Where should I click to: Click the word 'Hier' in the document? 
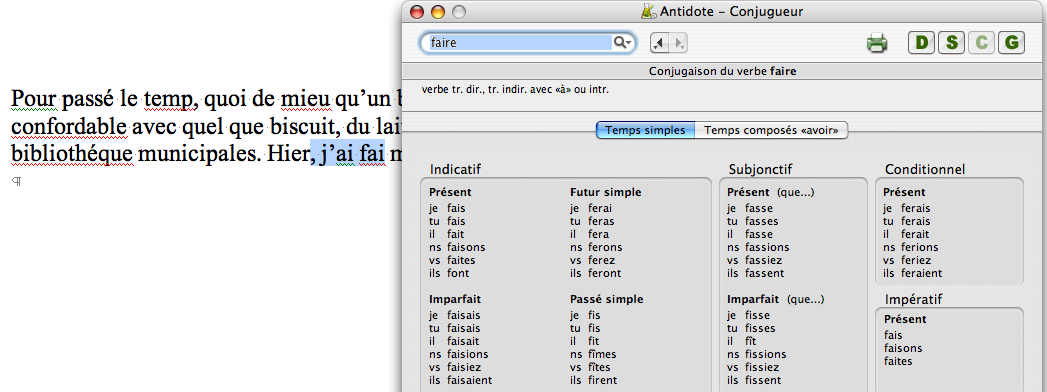287,154
